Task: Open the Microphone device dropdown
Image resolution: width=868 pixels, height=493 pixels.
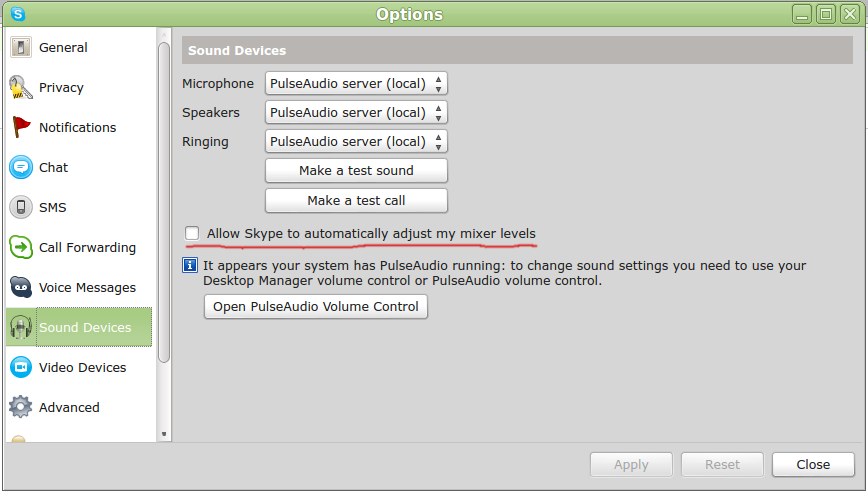Action: (355, 84)
